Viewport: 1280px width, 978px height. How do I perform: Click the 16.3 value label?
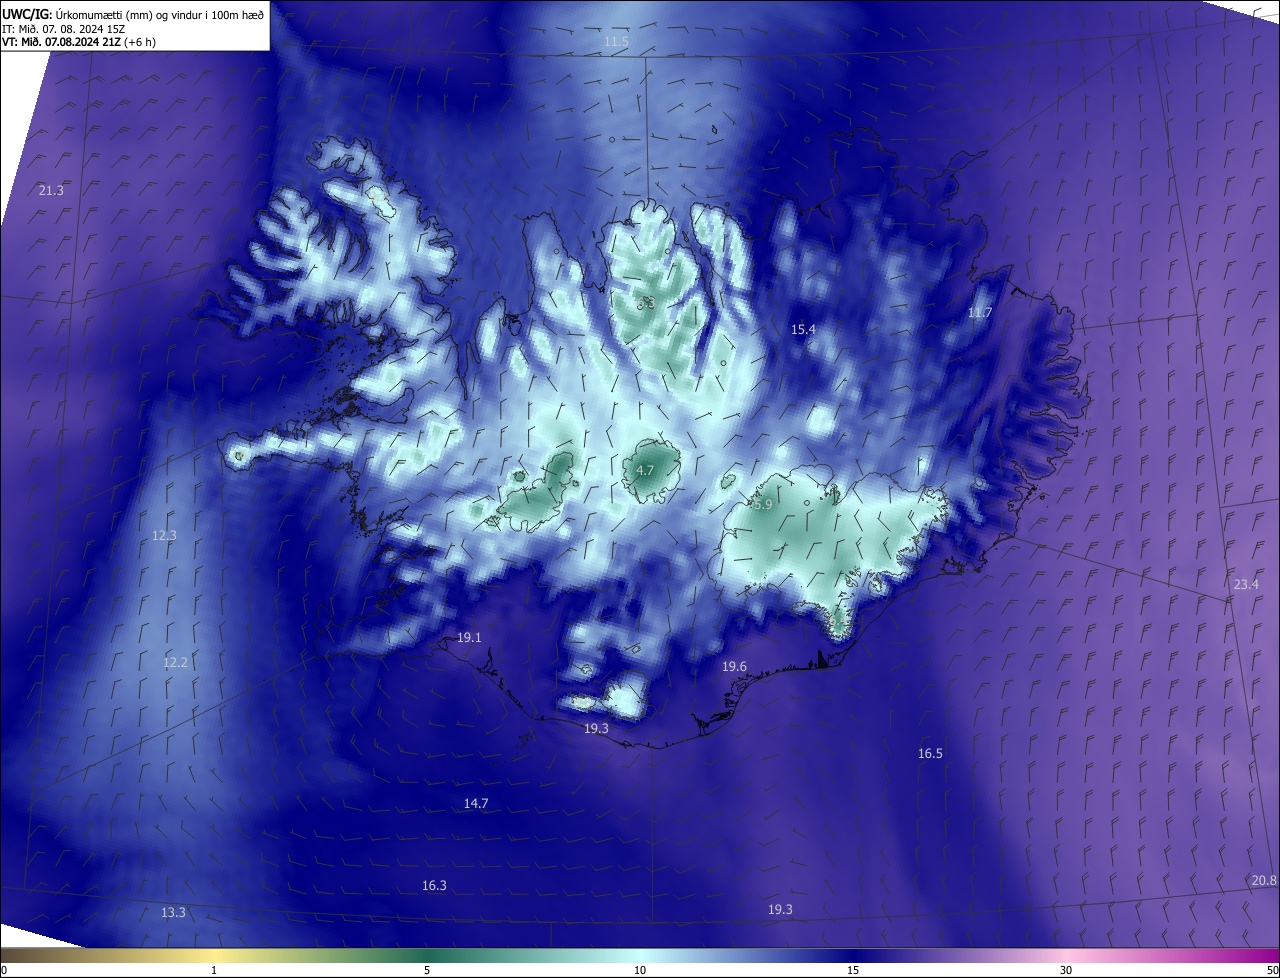click(x=434, y=885)
